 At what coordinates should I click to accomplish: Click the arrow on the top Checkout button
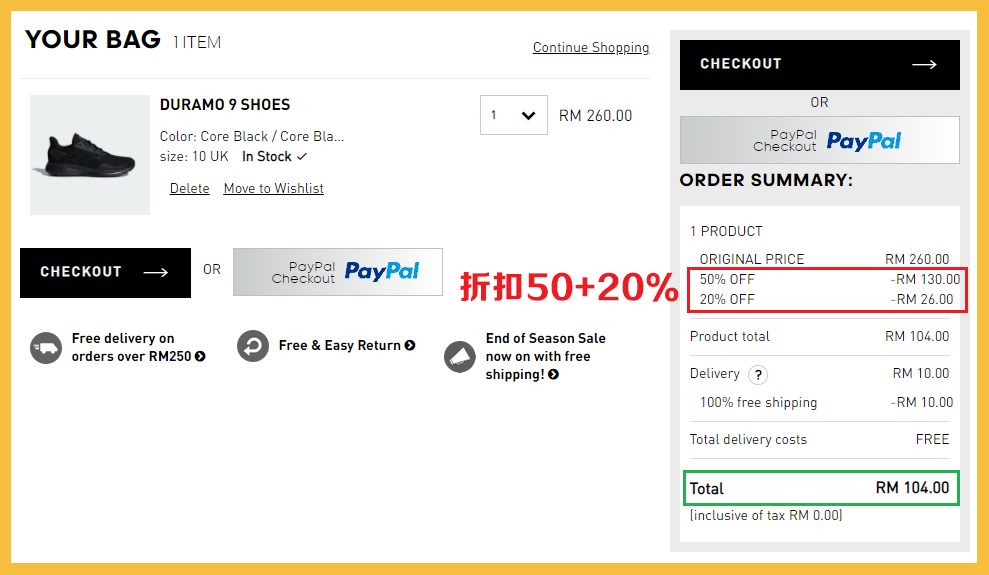coord(924,65)
